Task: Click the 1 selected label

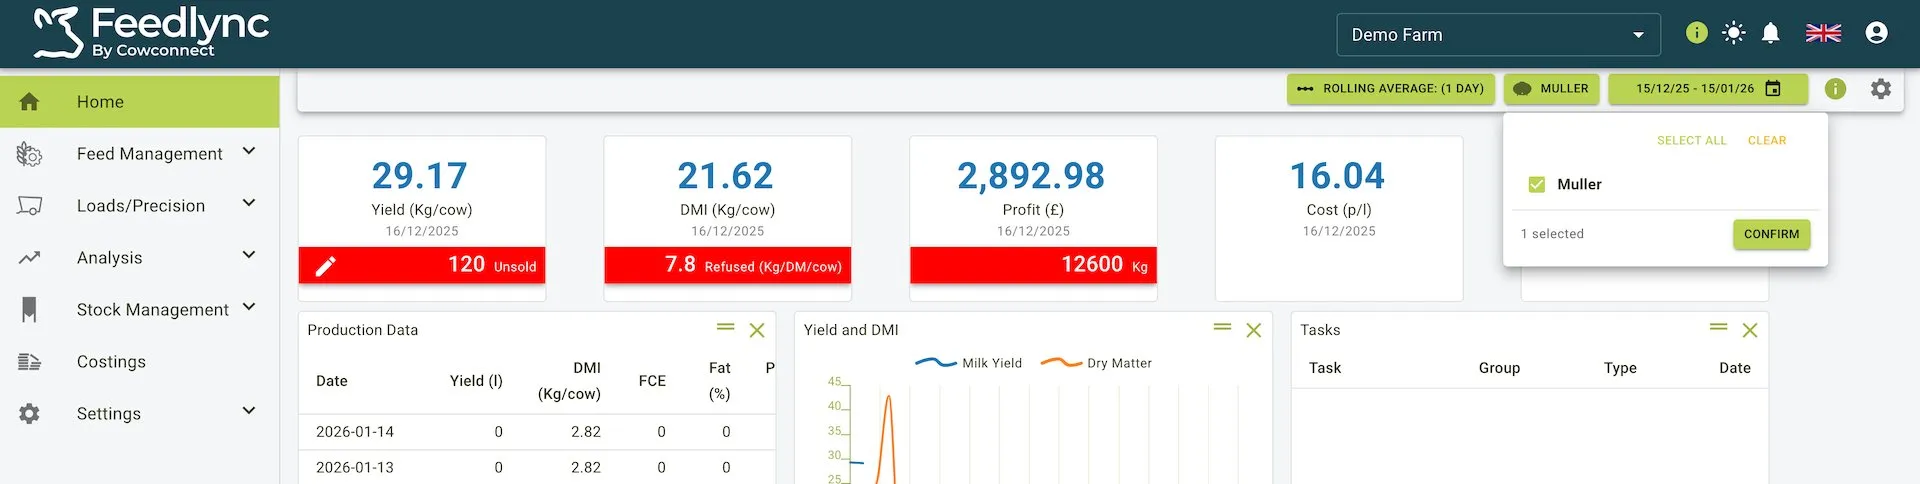Action: tap(1552, 234)
